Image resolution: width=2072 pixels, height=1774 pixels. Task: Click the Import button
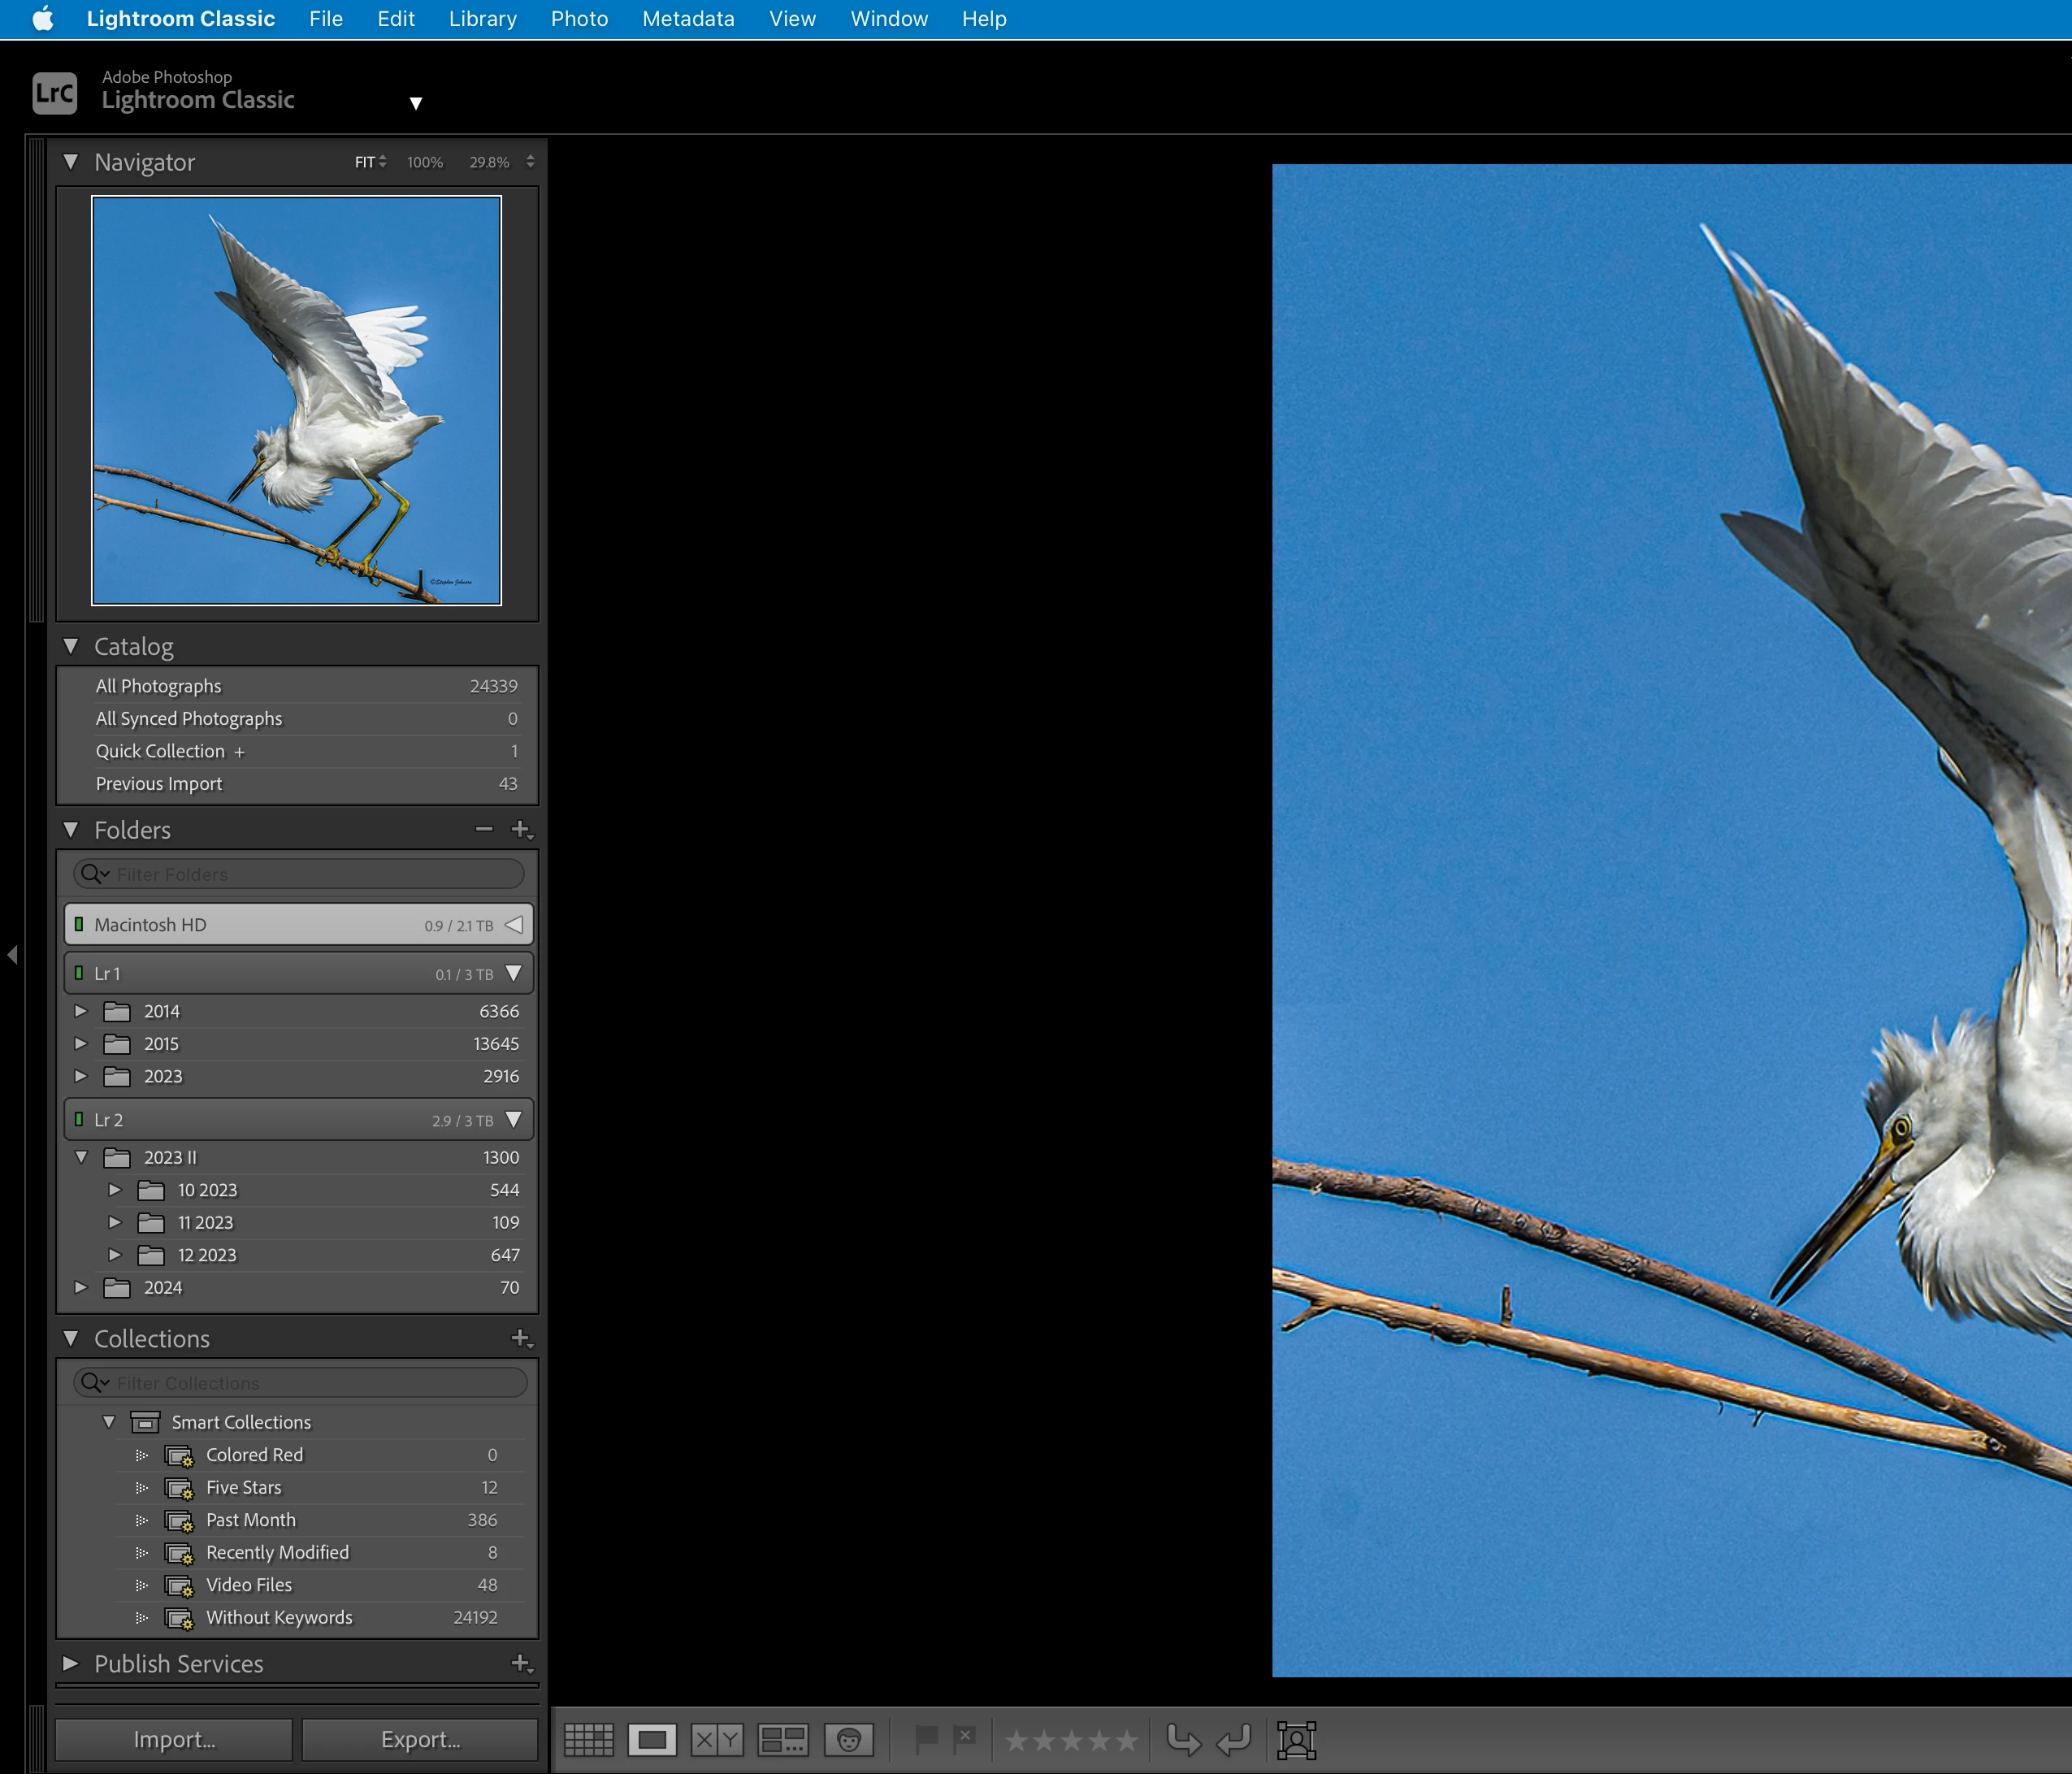174,1739
